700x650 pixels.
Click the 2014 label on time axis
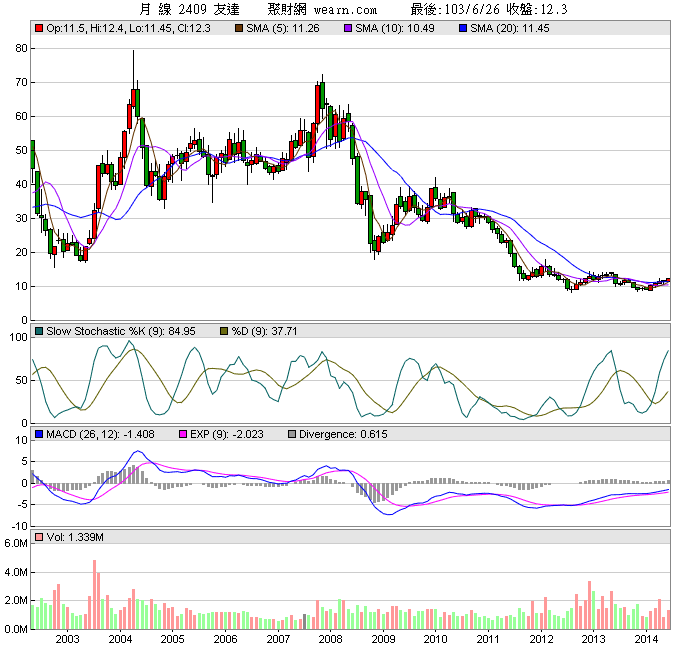646,639
